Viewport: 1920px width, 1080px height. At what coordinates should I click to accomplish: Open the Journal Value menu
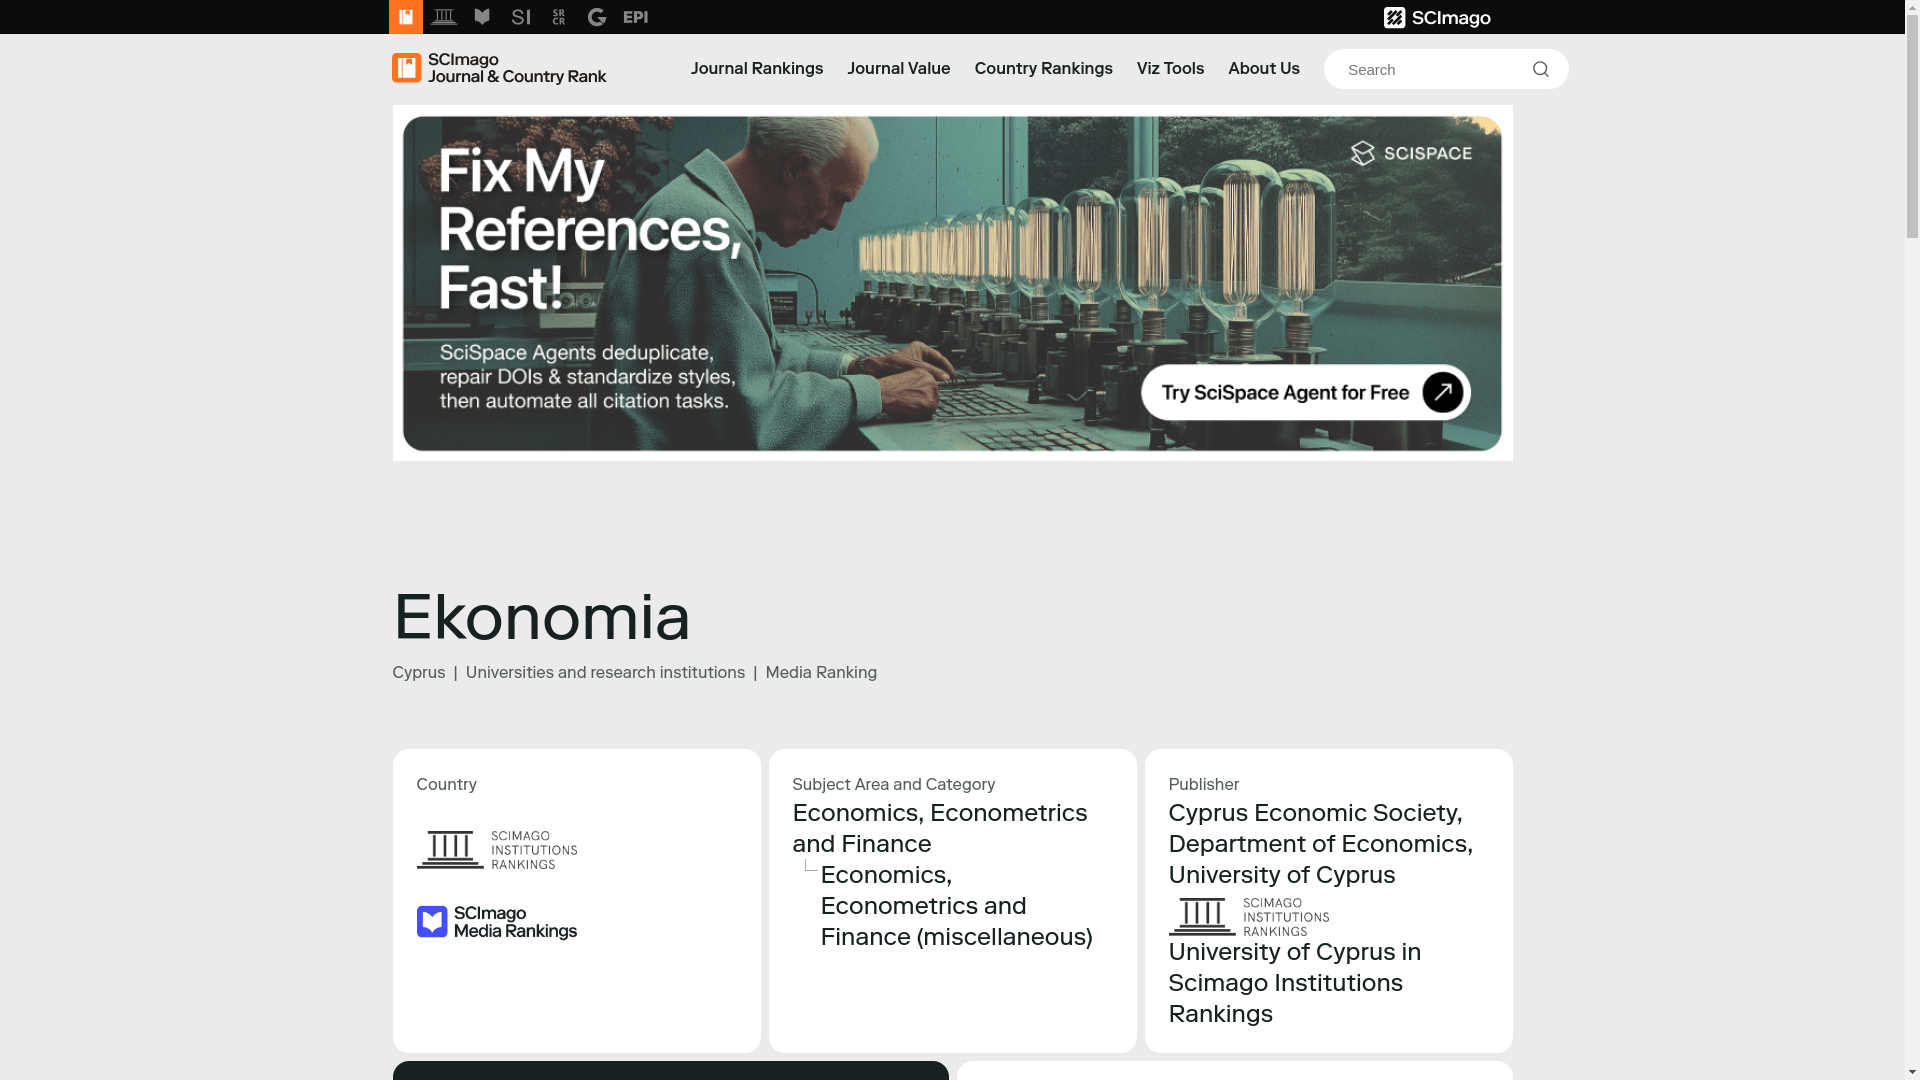(x=898, y=68)
